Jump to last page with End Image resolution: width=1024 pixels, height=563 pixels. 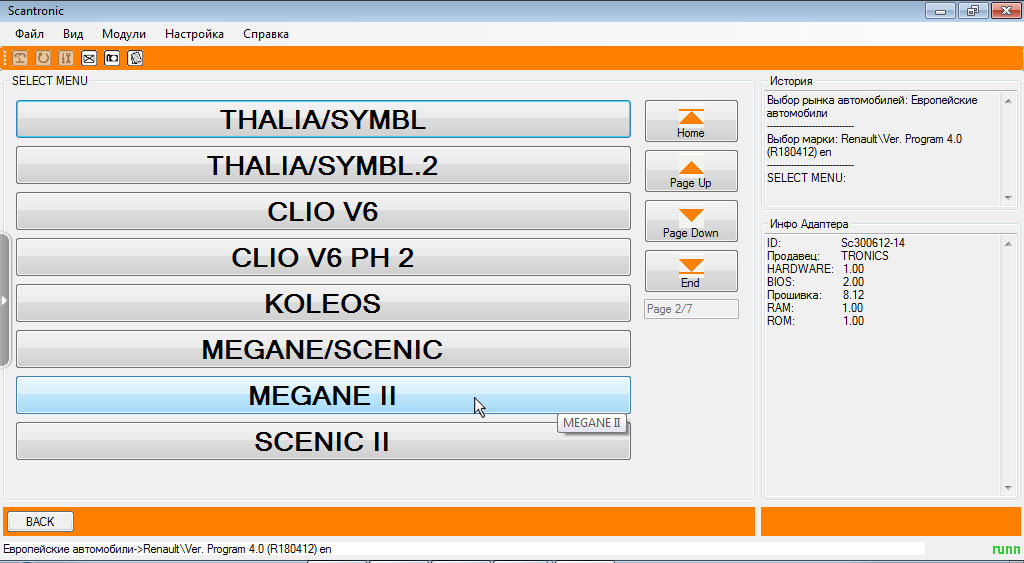click(x=691, y=271)
